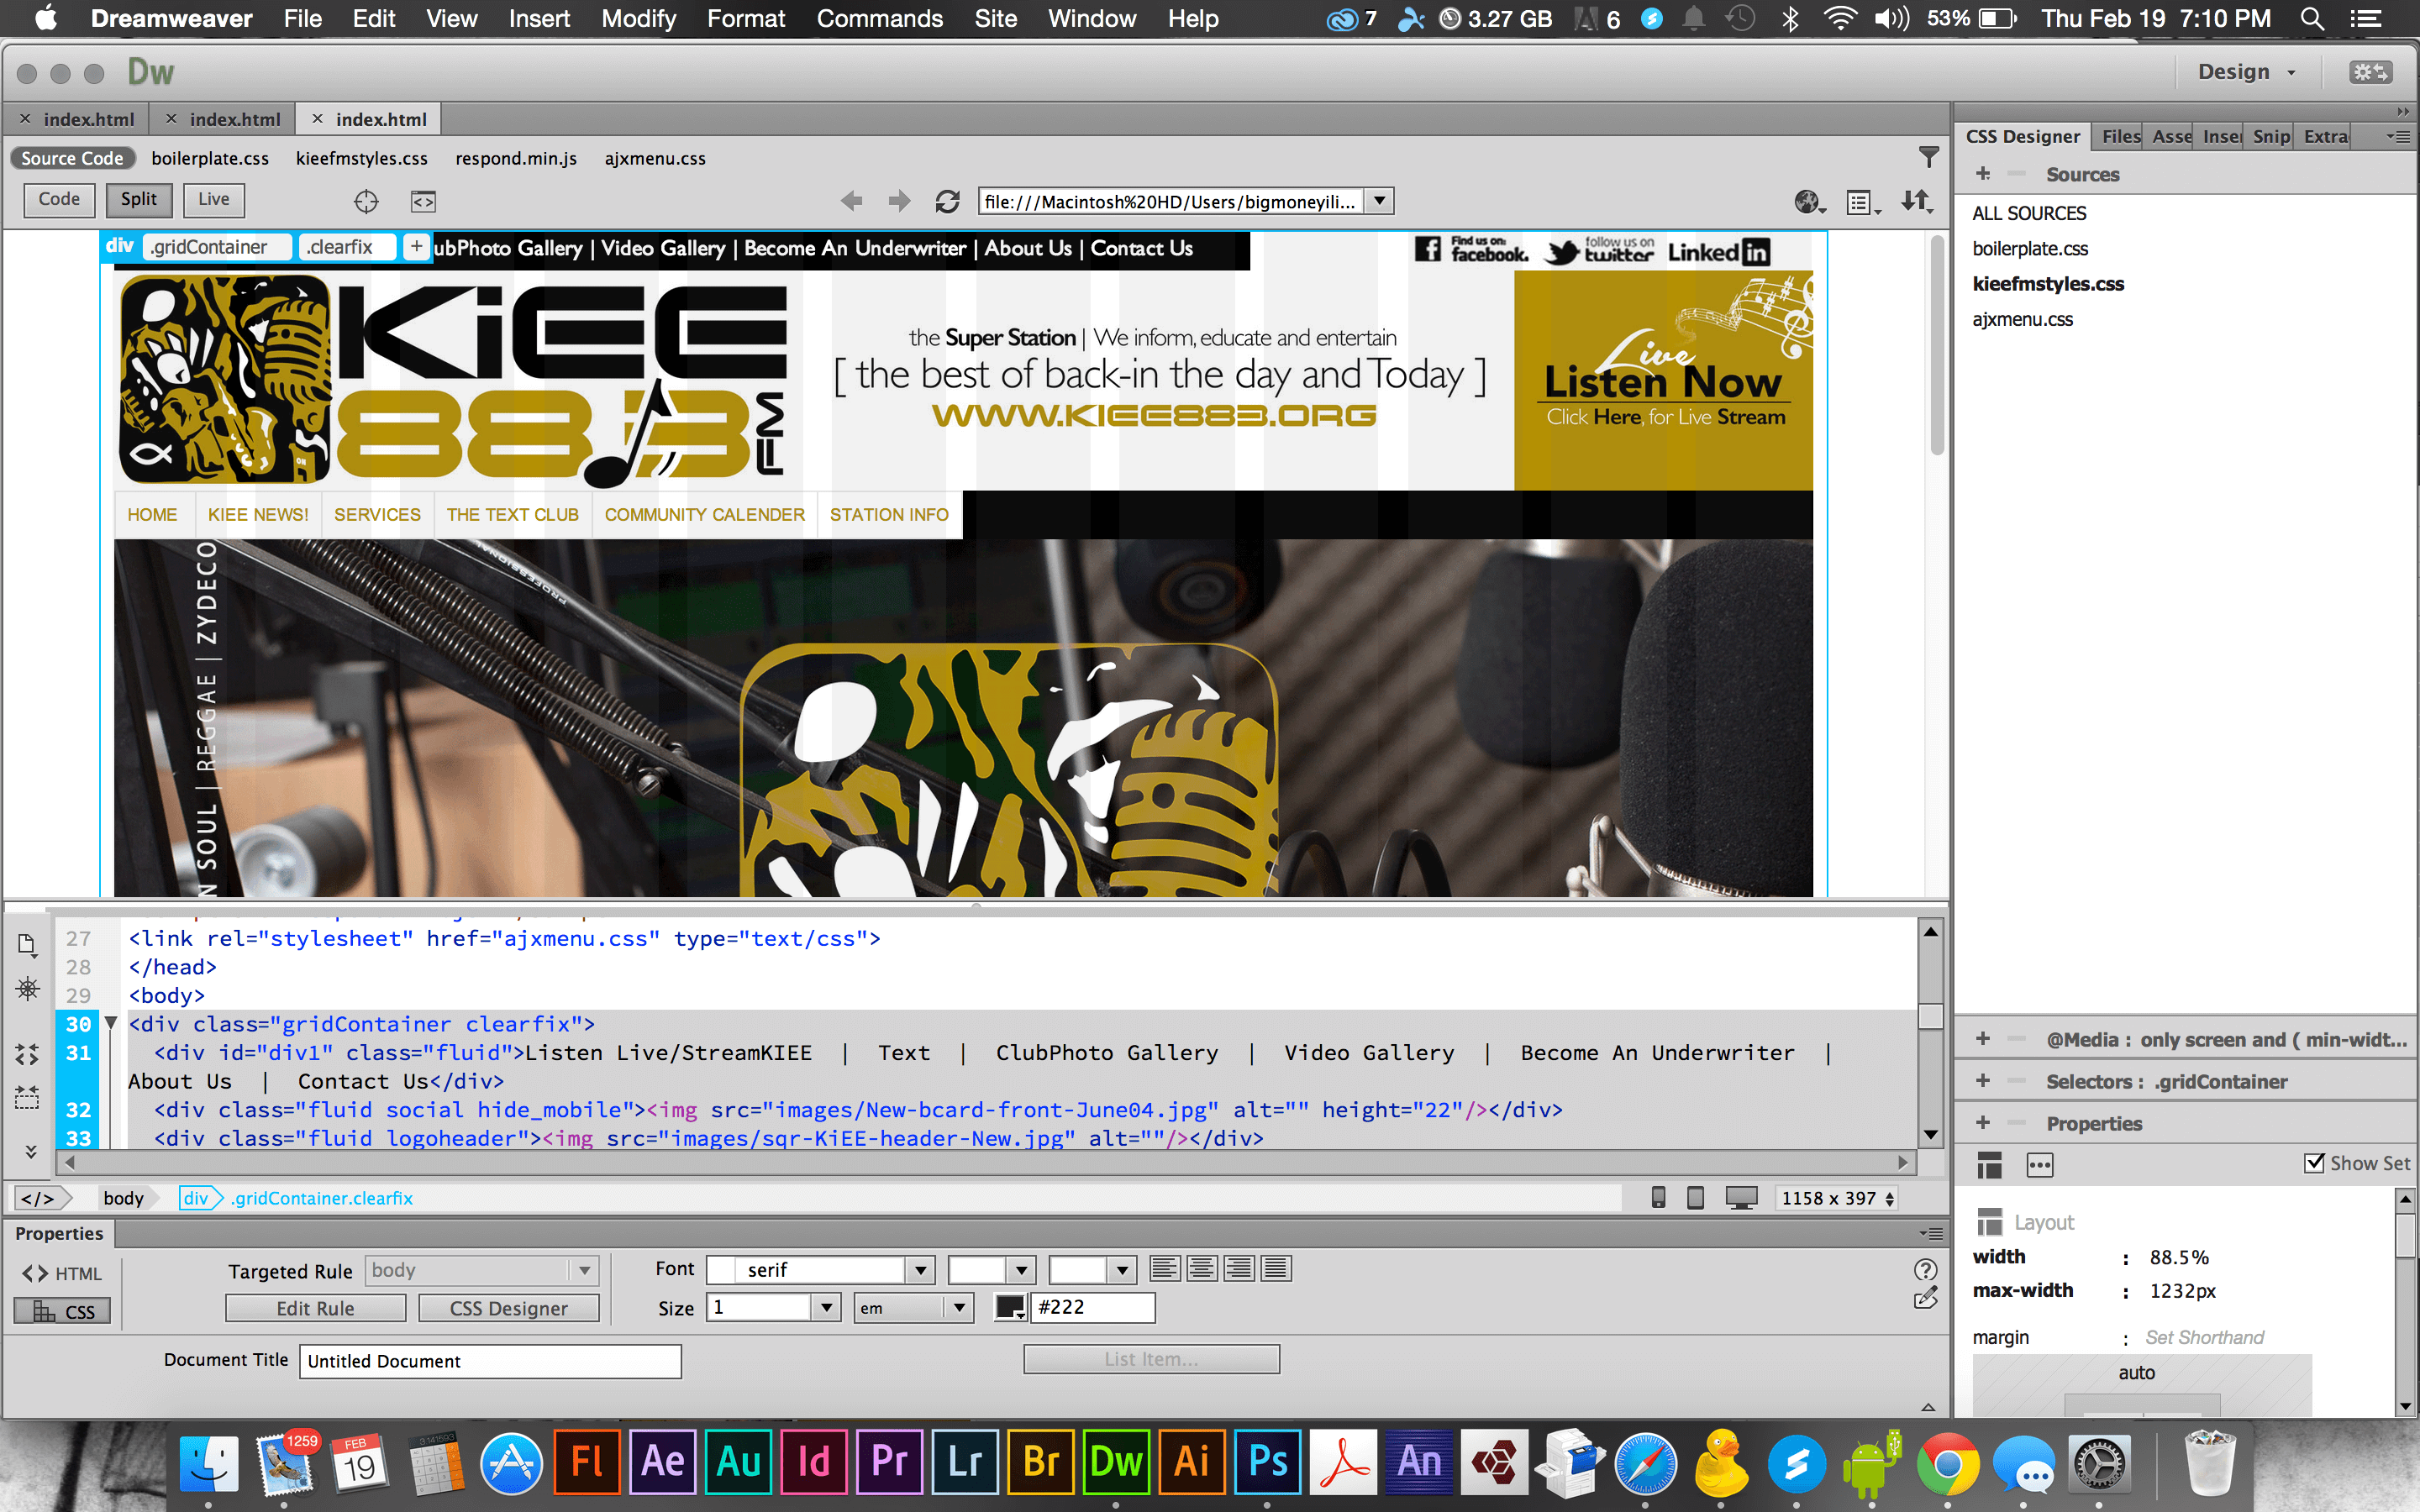
Task: Open kieefmstyles.css related file
Action: tap(361, 158)
